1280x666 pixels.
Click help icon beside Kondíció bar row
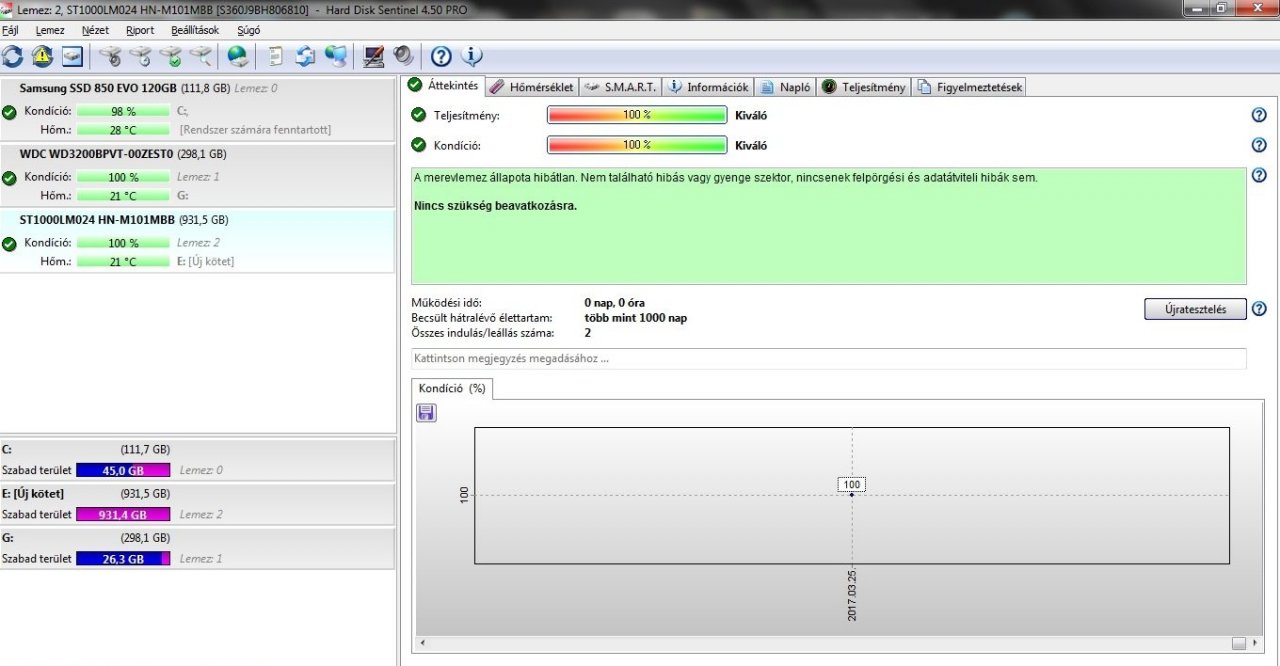(1259, 145)
